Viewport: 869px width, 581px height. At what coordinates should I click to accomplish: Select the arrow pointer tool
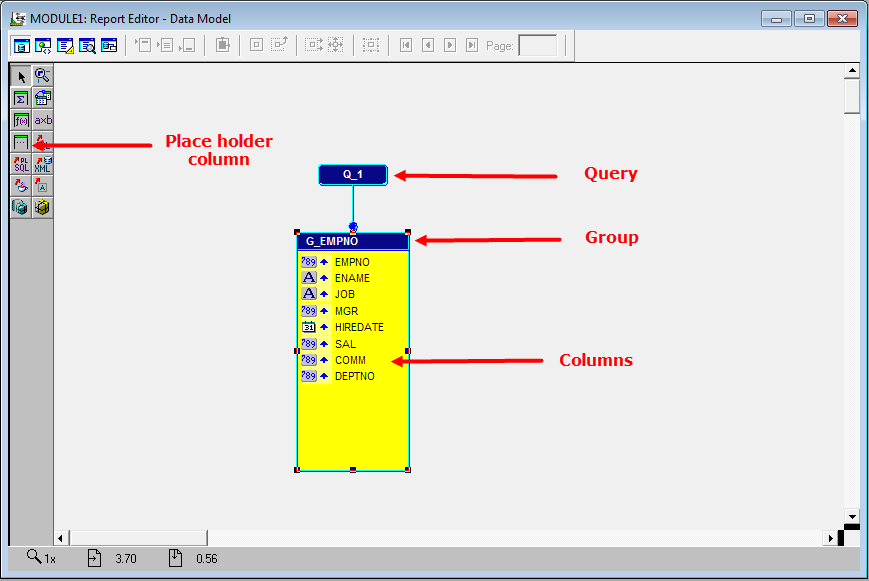point(21,76)
